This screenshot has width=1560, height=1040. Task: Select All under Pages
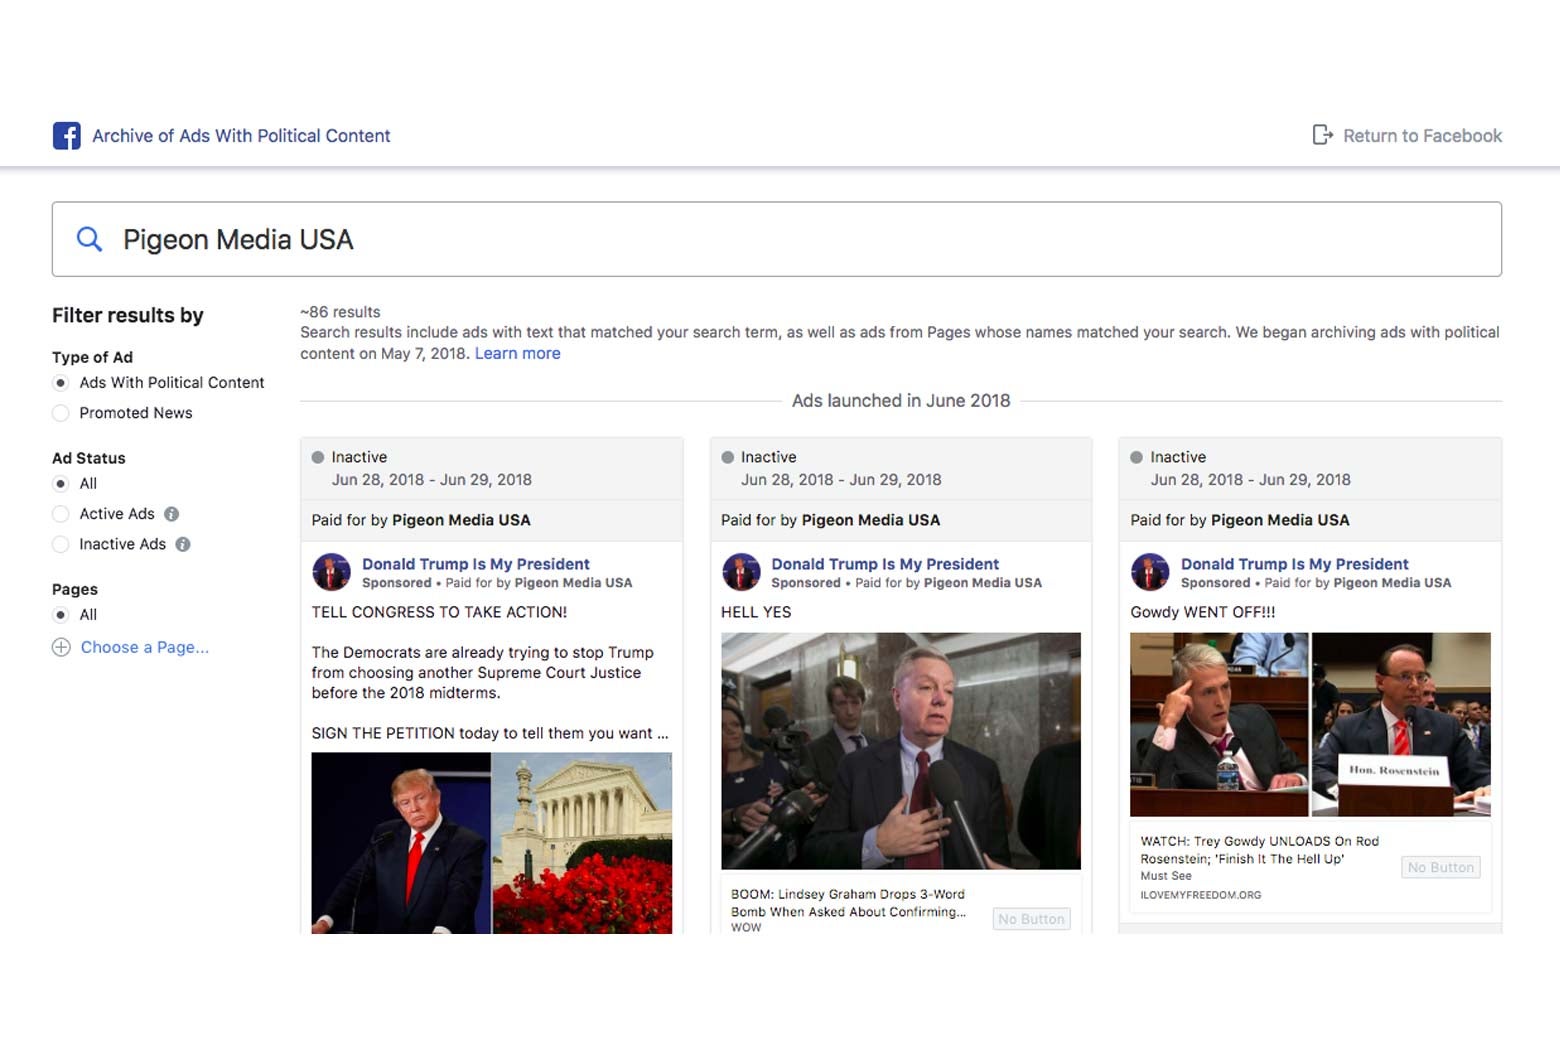[x=61, y=615]
